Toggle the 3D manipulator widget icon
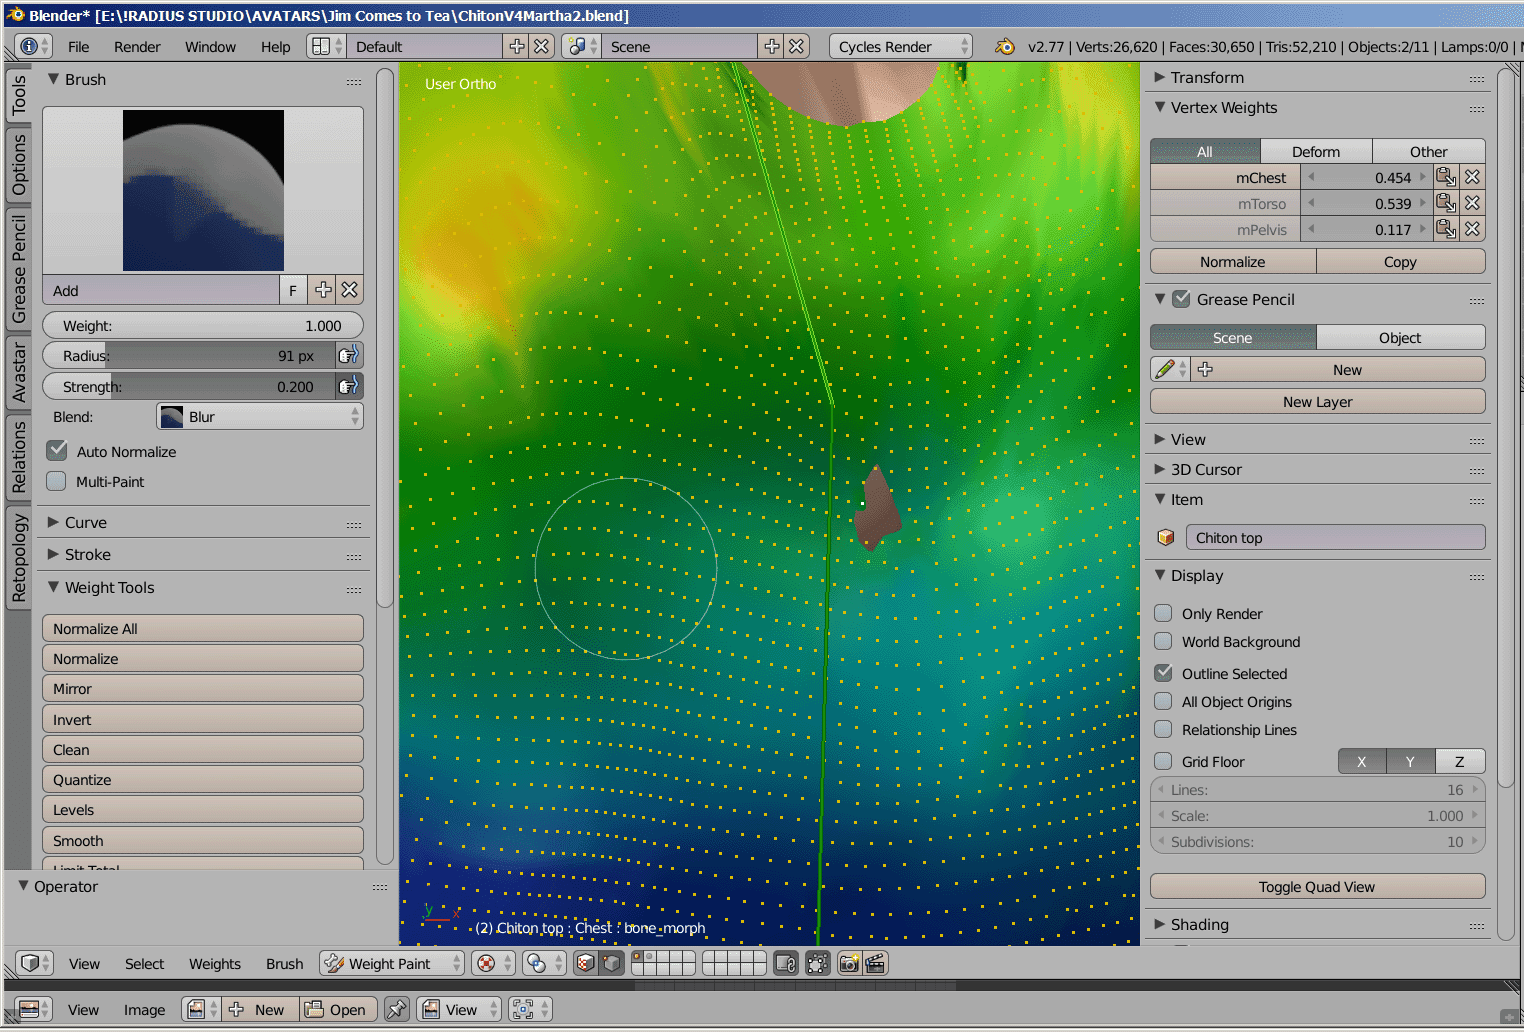The image size is (1524, 1032). coord(817,963)
